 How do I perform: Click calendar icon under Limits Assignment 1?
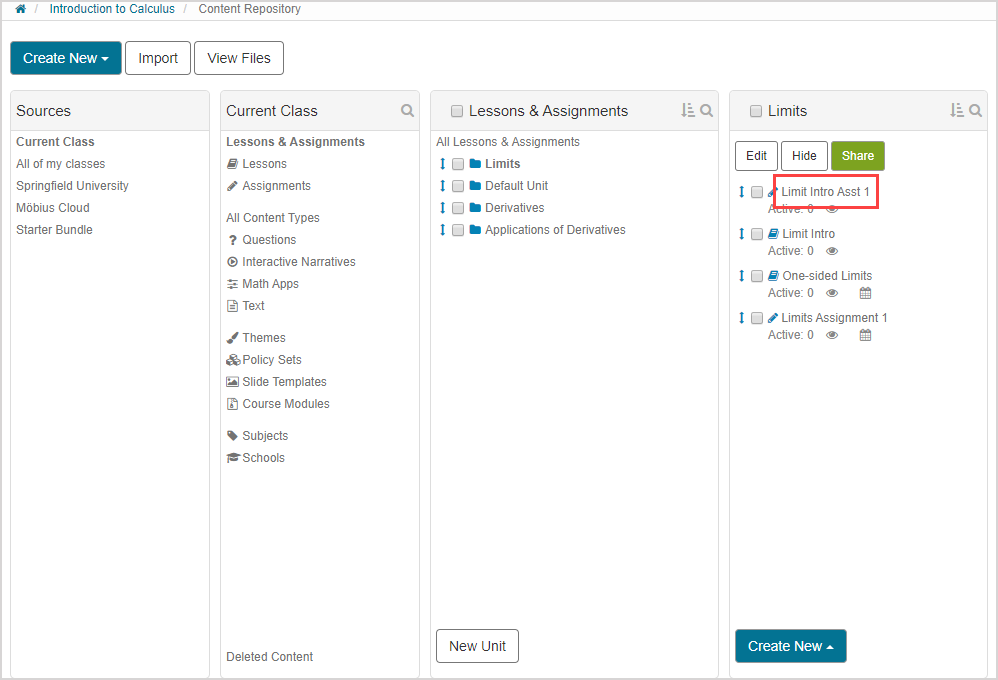866,335
